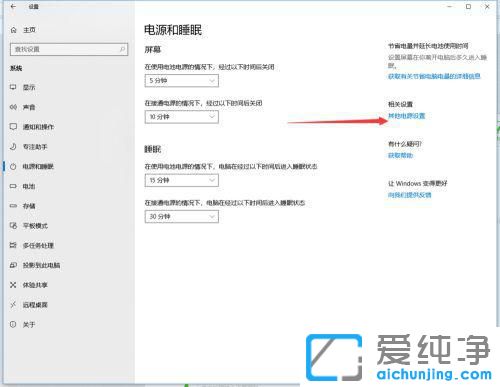Select the 显示 display icon
Screen dimensions: 500x387
(13, 87)
